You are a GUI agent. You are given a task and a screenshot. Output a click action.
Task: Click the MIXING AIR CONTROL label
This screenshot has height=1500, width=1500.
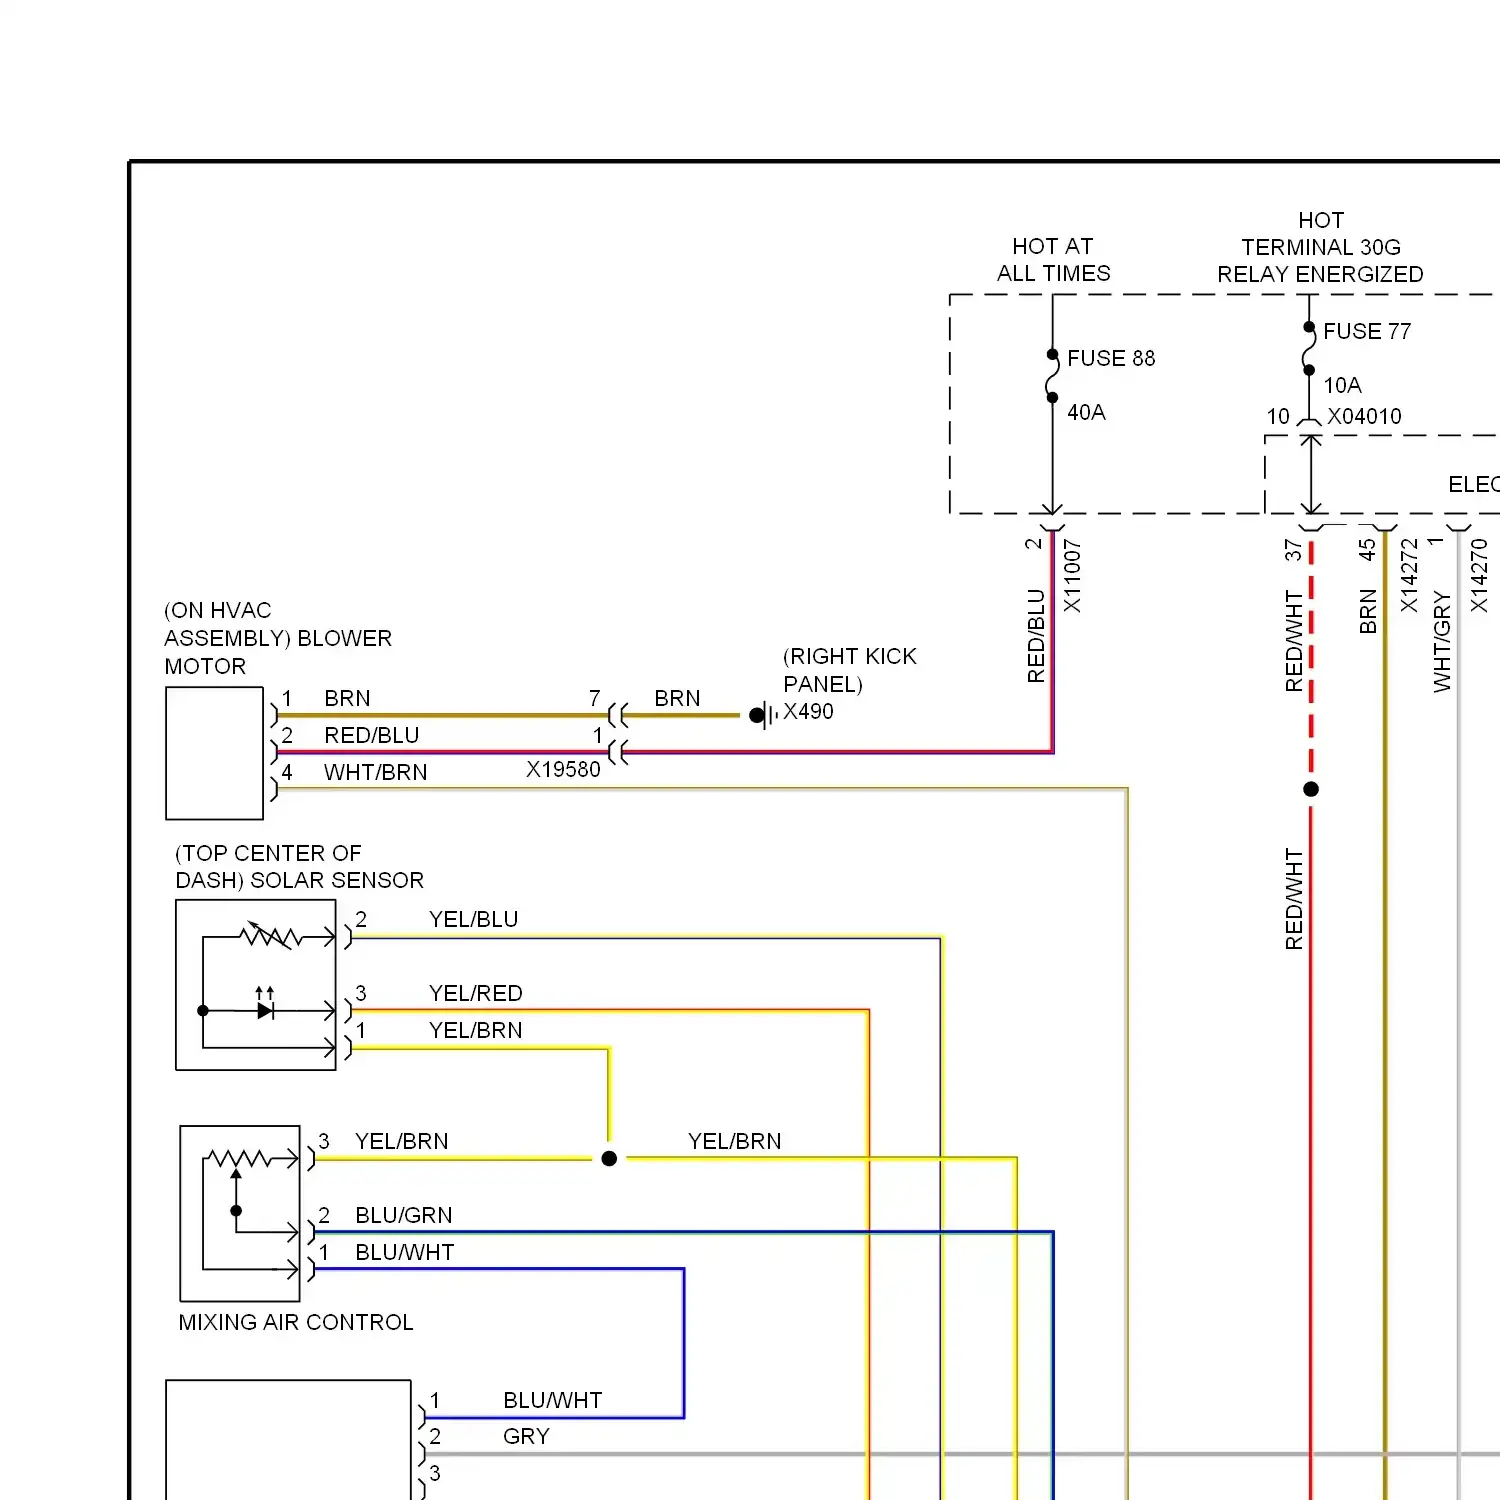coord(295,1322)
